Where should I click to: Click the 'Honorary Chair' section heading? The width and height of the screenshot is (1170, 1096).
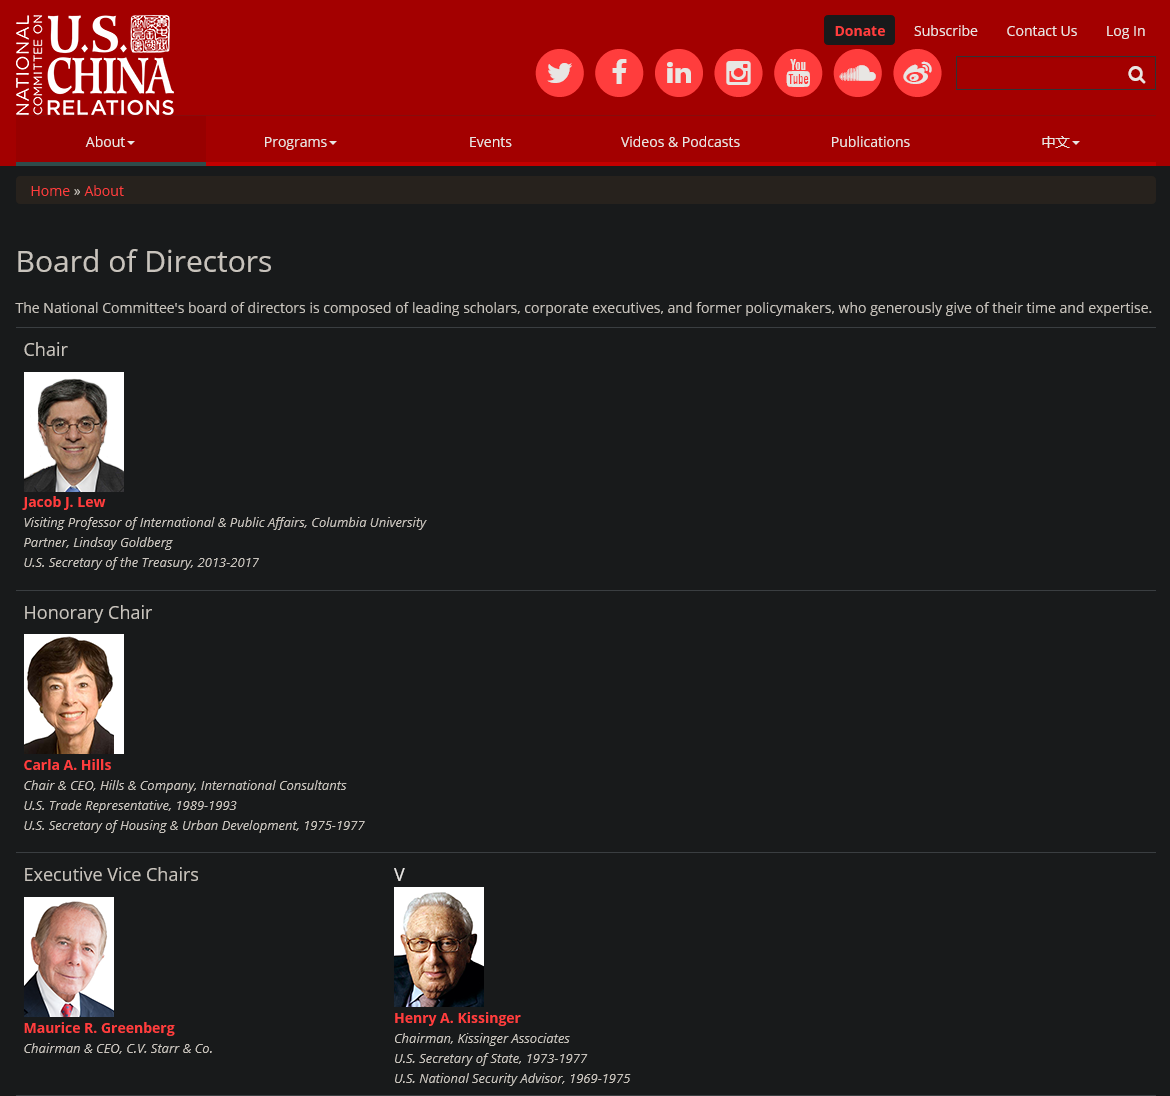pos(88,613)
